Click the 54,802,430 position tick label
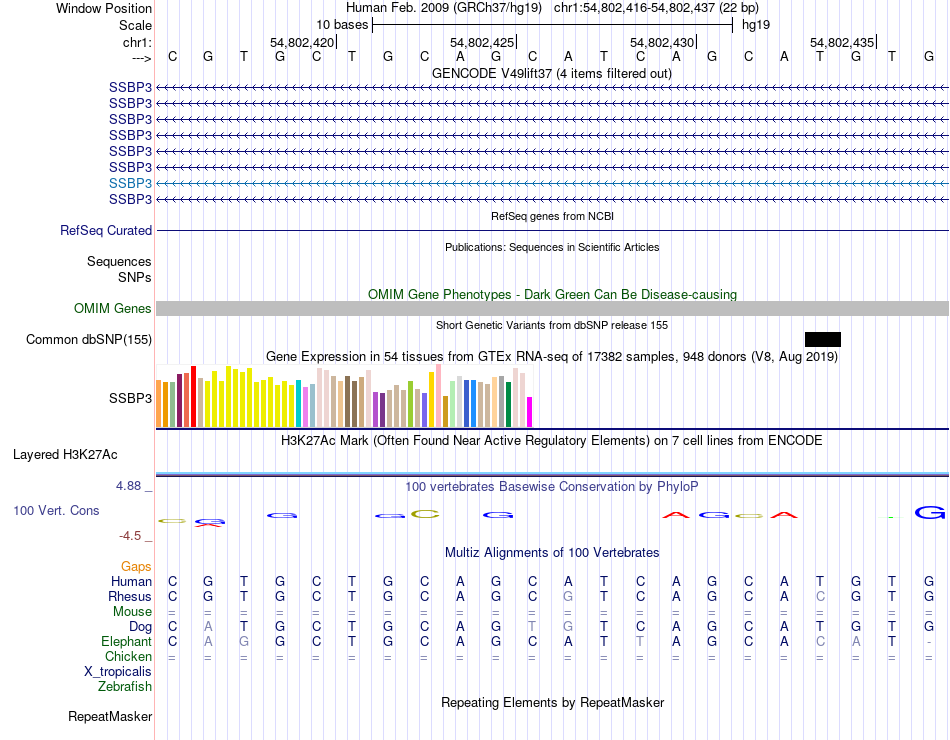The width and height of the screenshot is (950, 740). click(662, 42)
